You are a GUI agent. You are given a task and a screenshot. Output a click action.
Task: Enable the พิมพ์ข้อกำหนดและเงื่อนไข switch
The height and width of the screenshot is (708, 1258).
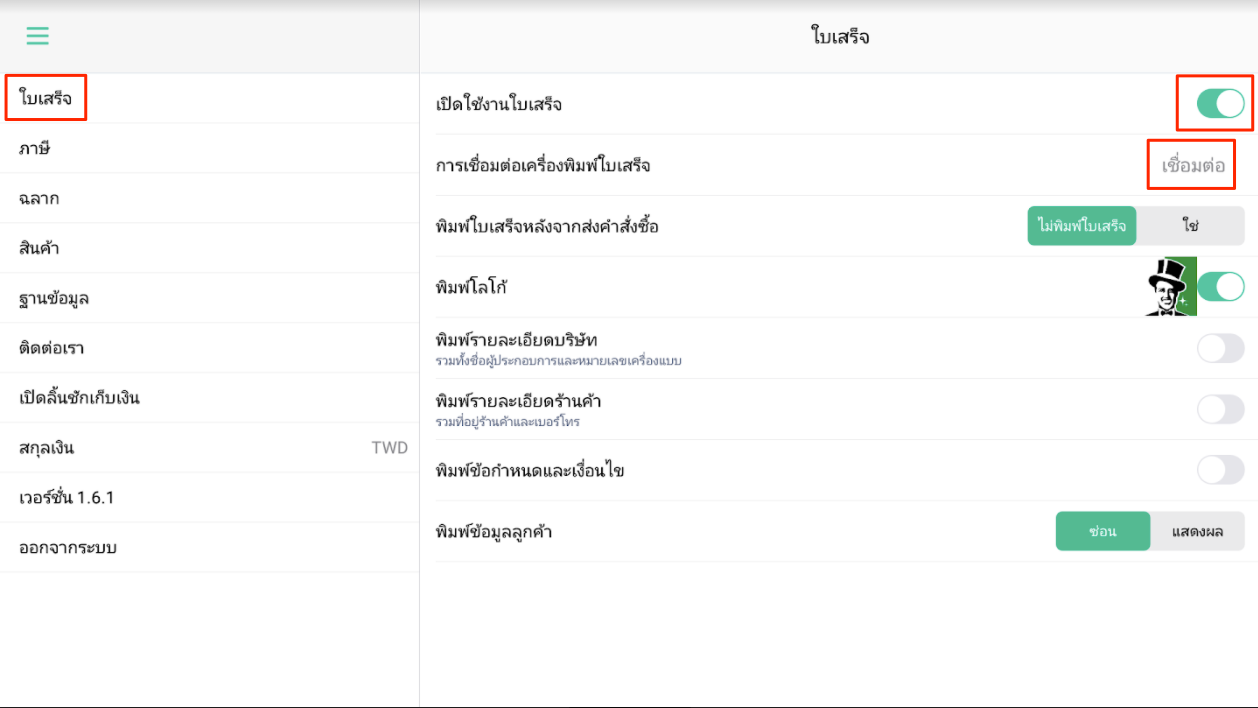click(x=1221, y=470)
